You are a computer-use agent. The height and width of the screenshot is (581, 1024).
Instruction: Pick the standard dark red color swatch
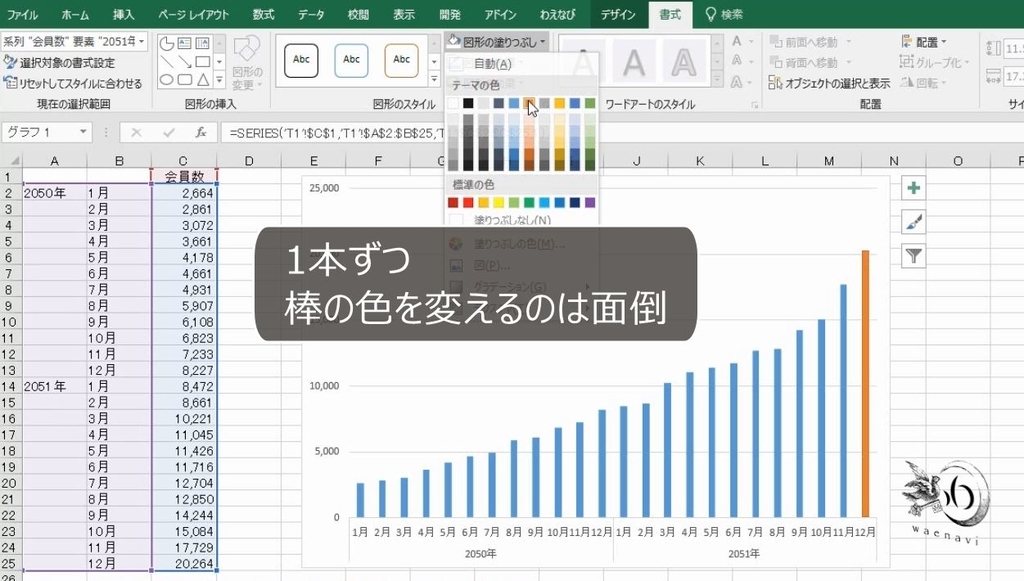tap(453, 202)
